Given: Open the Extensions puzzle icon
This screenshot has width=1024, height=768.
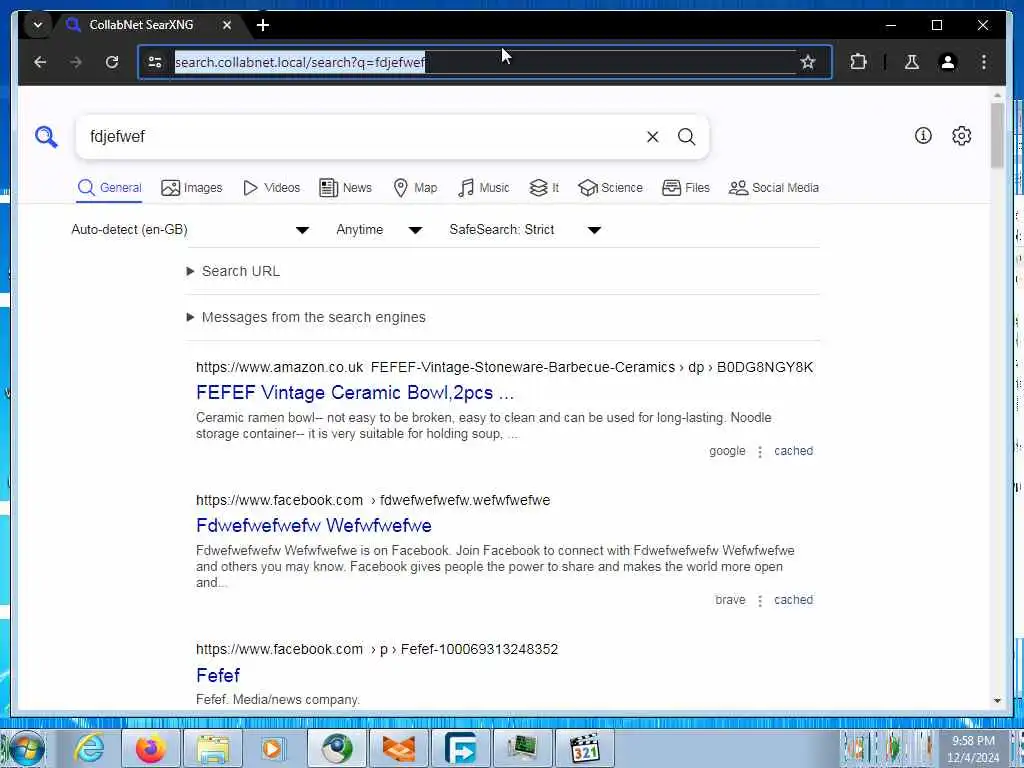Looking at the screenshot, I should point(858,62).
